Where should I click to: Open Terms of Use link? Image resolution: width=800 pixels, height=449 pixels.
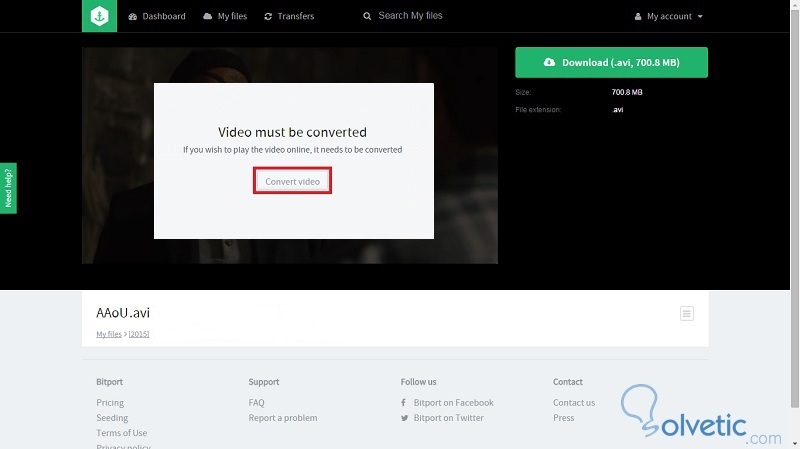121,433
